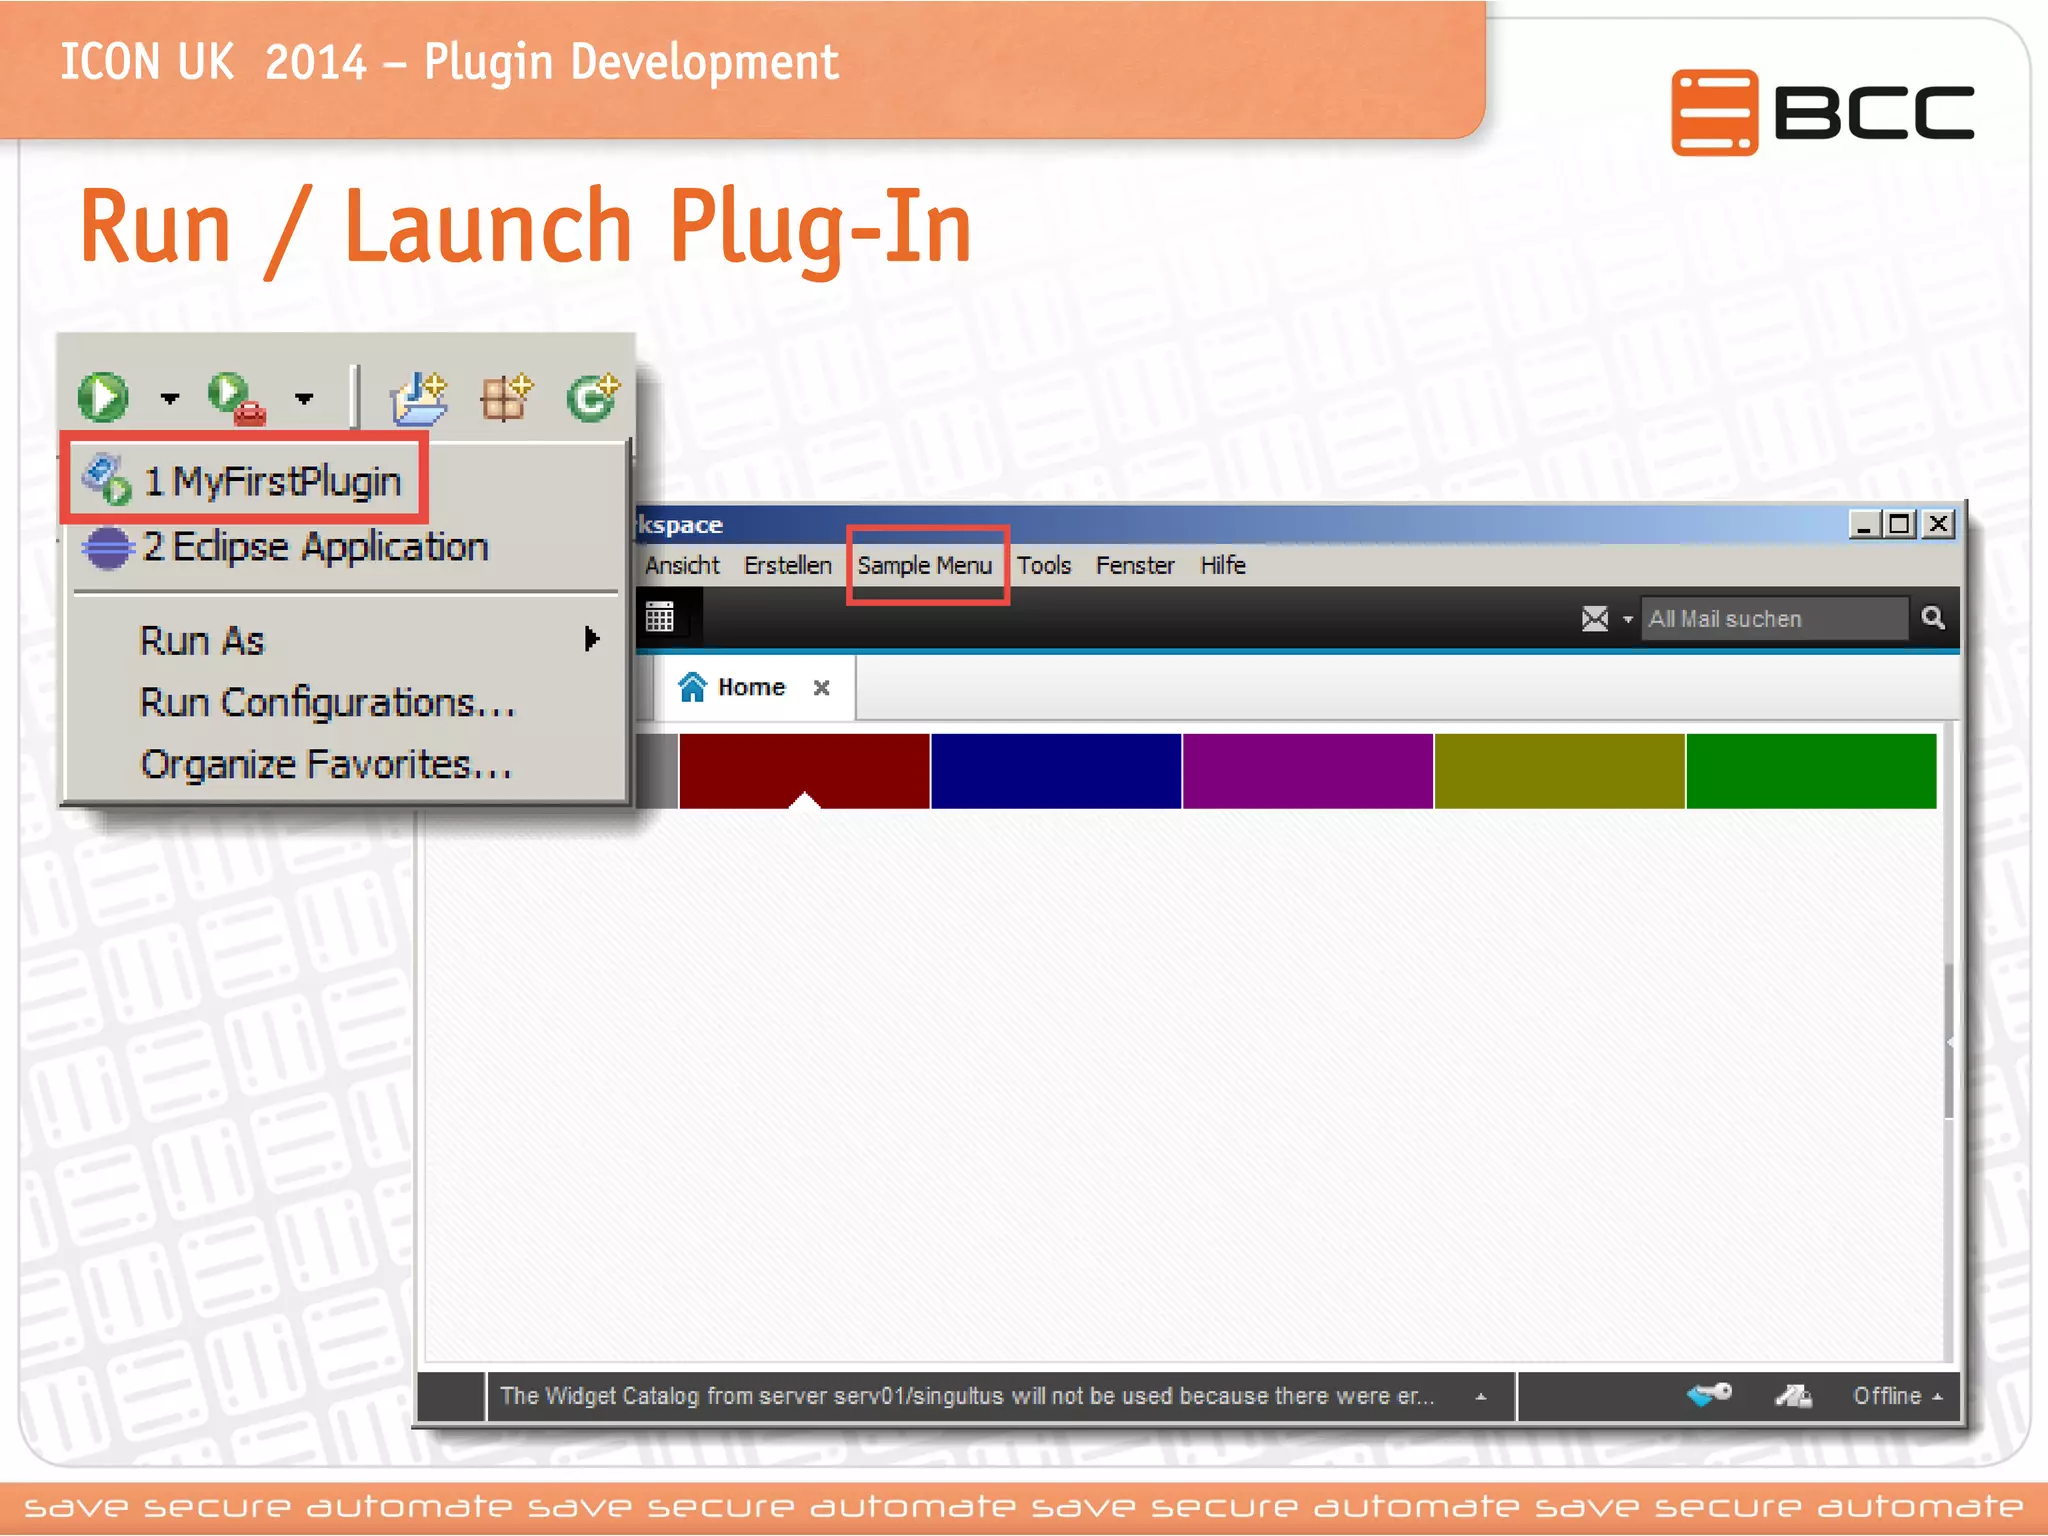Click the mail envelope search icon

pyautogui.click(x=1595, y=619)
